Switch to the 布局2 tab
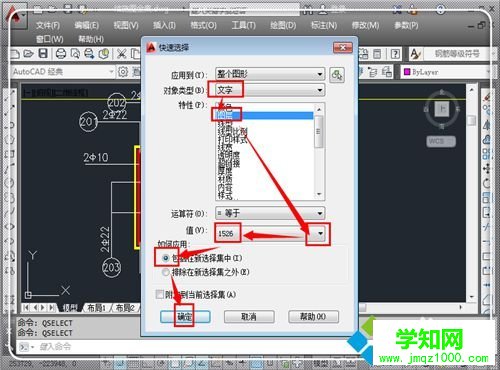Image resolution: width=500 pixels, height=370 pixels. click(x=125, y=308)
